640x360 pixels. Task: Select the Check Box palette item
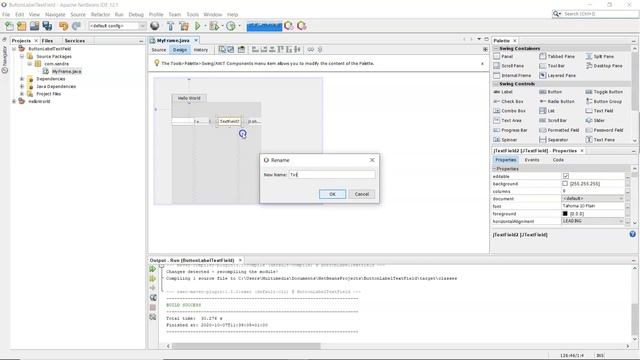pos(508,101)
